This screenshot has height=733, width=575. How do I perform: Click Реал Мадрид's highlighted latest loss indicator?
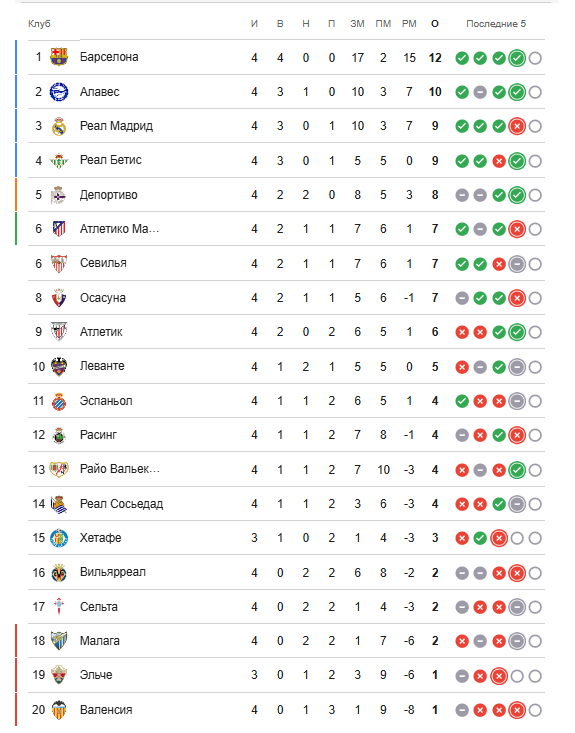pyautogui.click(x=517, y=126)
